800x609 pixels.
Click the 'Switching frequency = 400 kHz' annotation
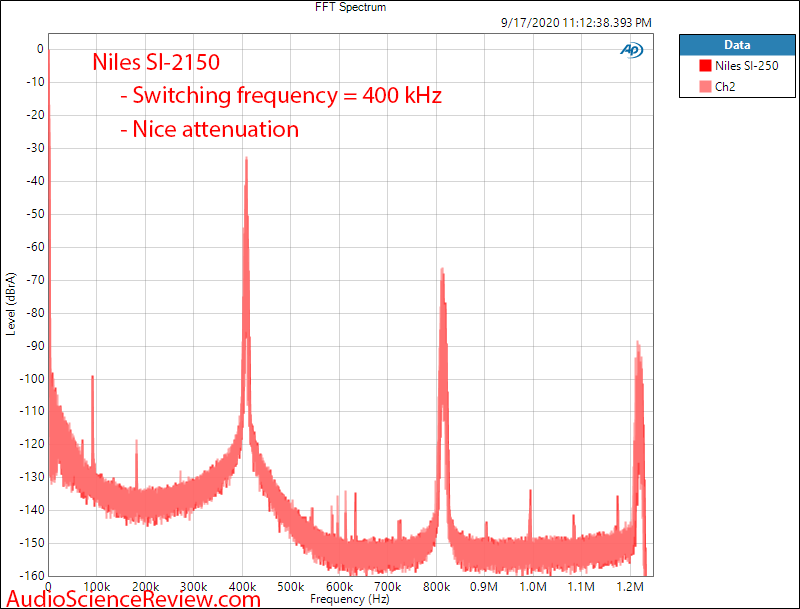(281, 95)
